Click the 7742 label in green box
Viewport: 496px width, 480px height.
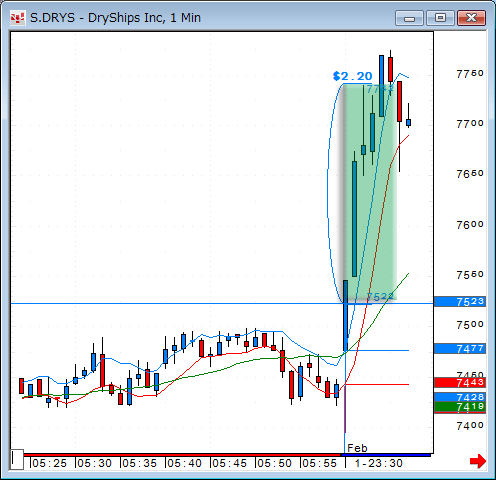coord(380,89)
